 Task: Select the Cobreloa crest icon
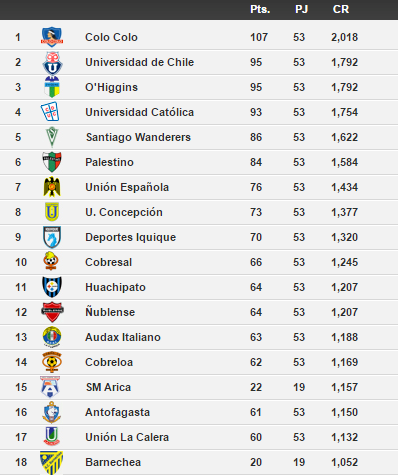[52, 362]
